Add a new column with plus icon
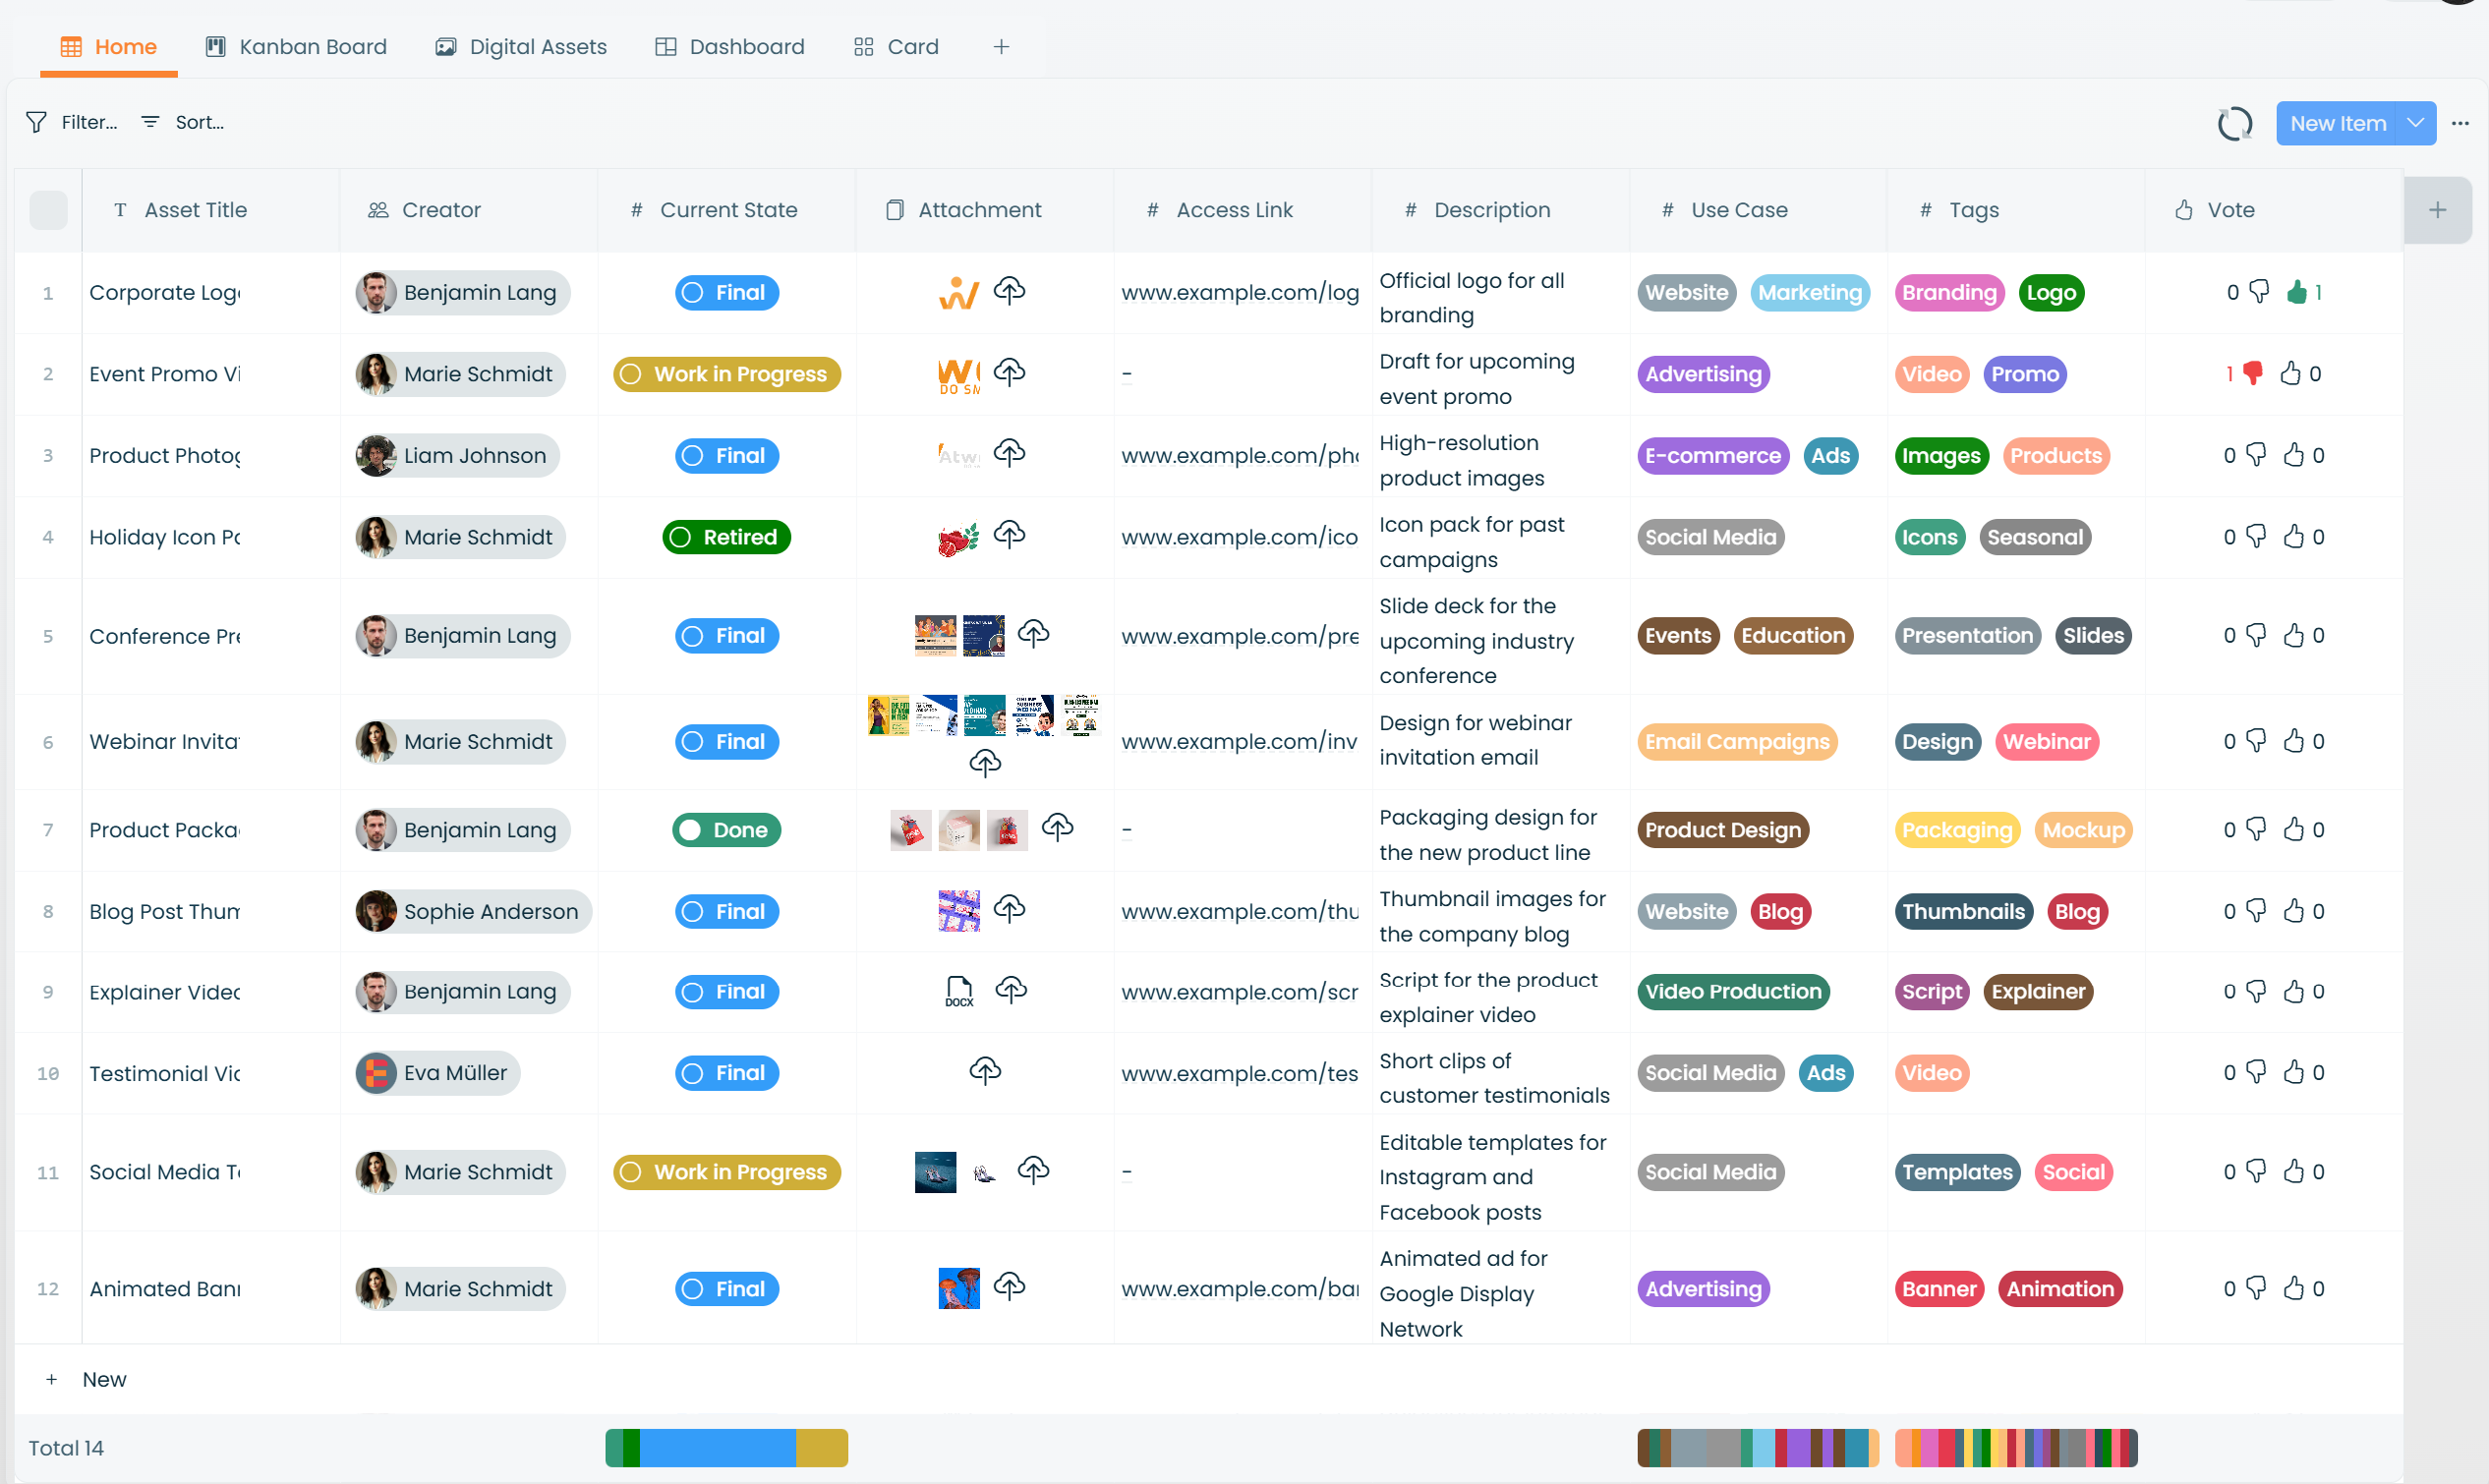Image resolution: width=2489 pixels, height=1484 pixels. pos(2437,210)
